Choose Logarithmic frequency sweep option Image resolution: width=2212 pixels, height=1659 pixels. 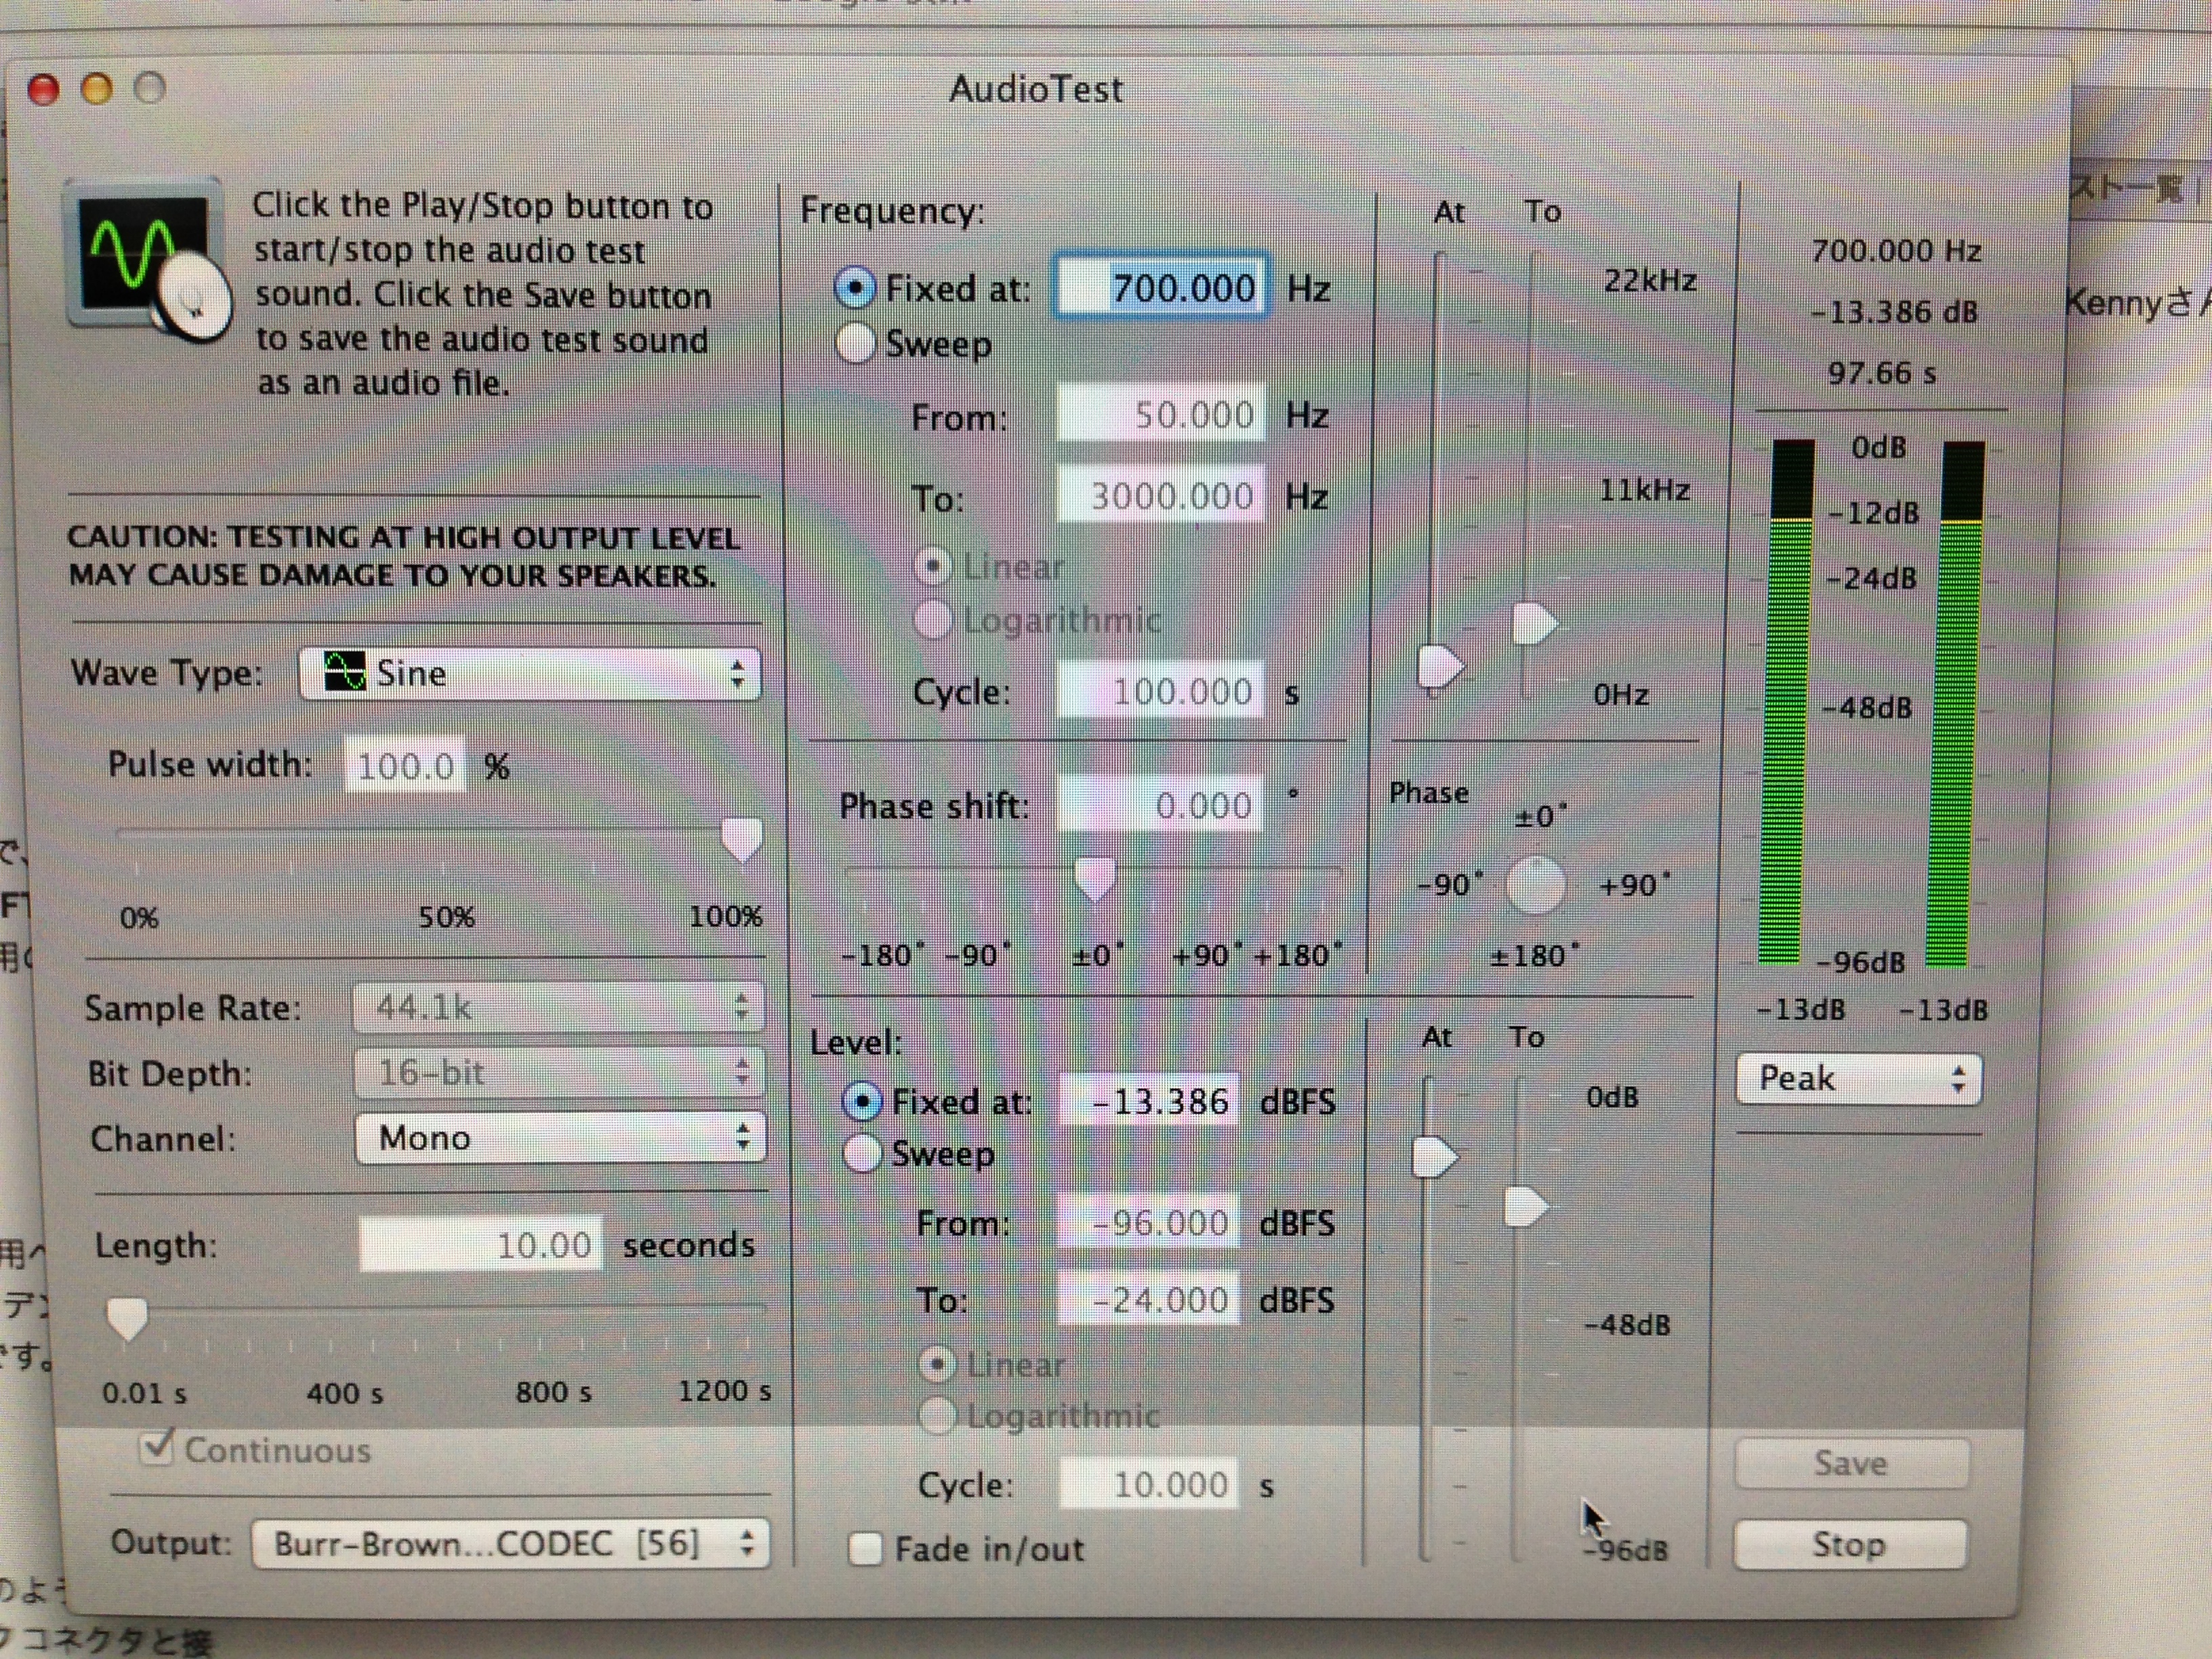click(933, 620)
